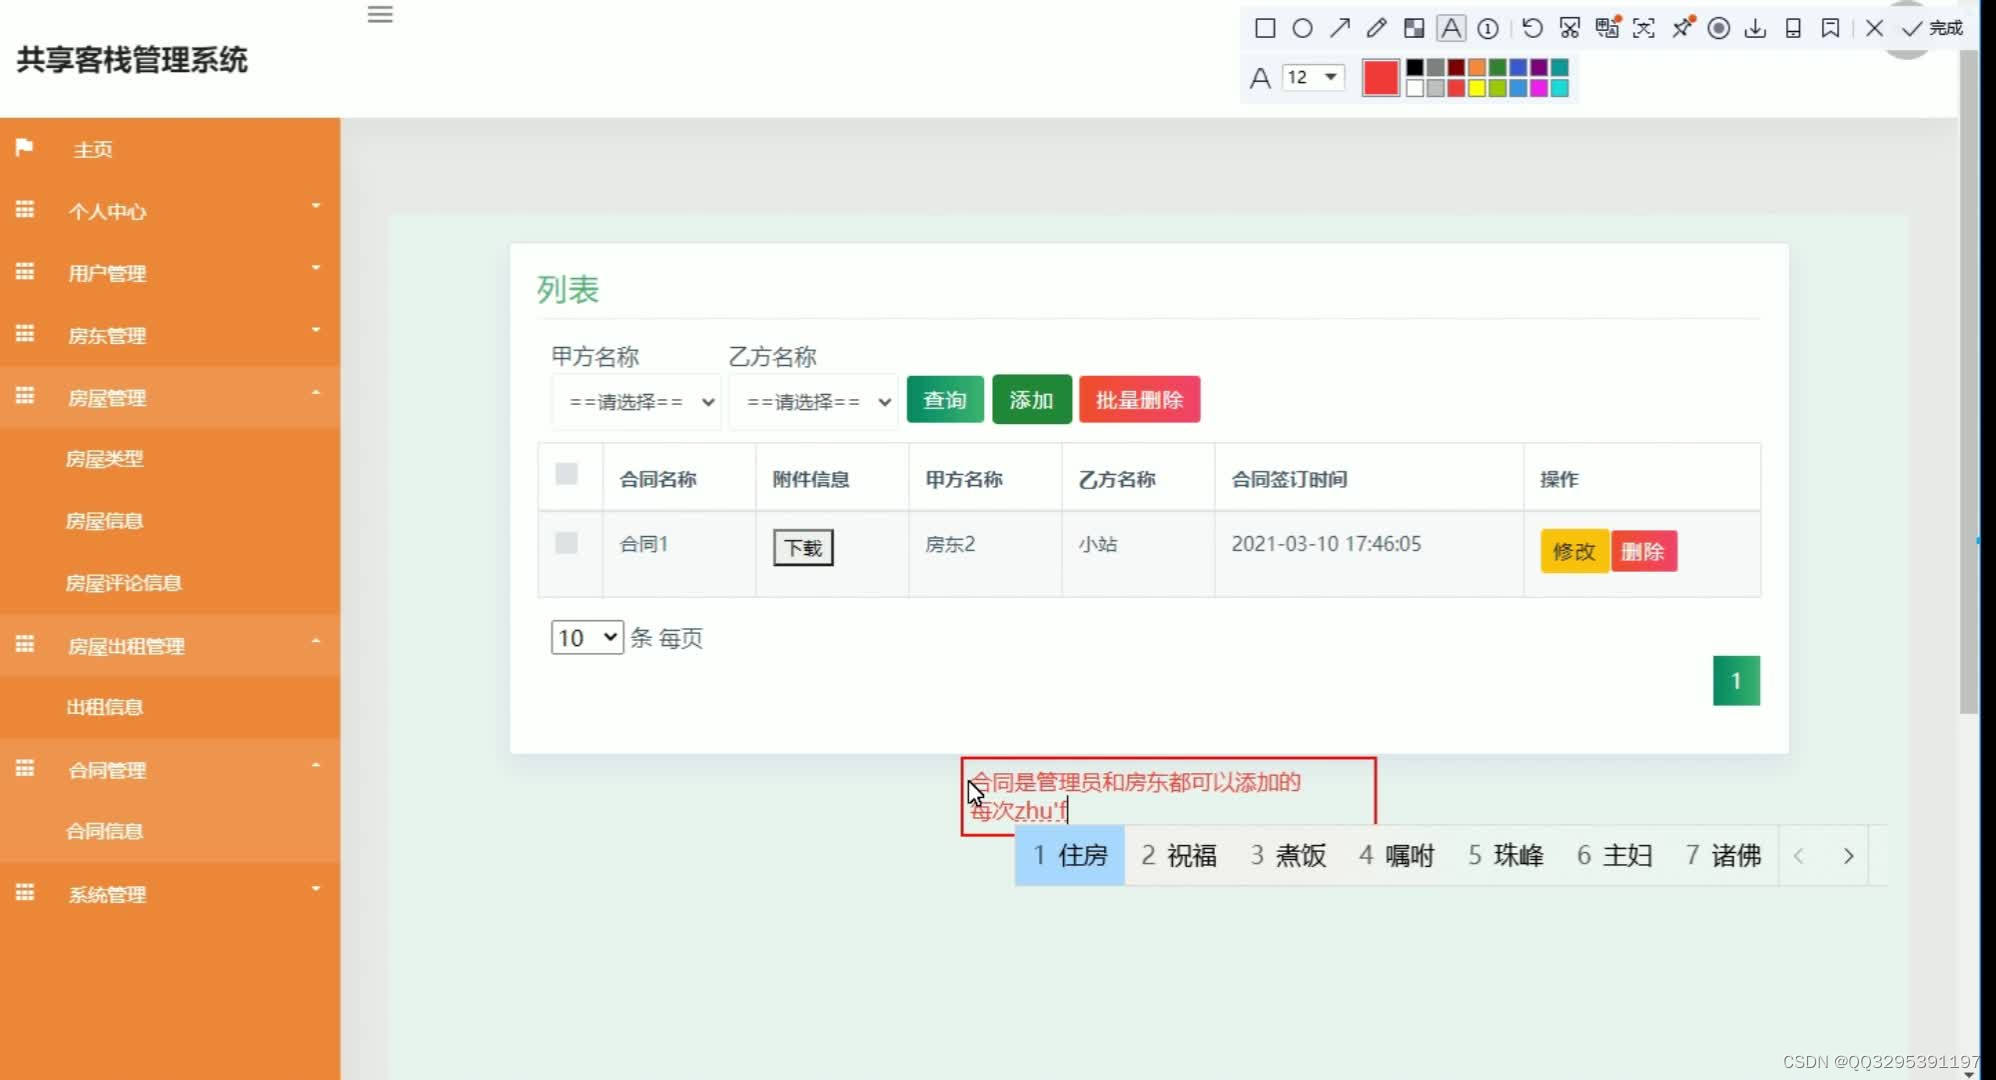This screenshot has height=1080, width=1996.
Task: Pin the screenshot to screen
Action: point(1682,28)
